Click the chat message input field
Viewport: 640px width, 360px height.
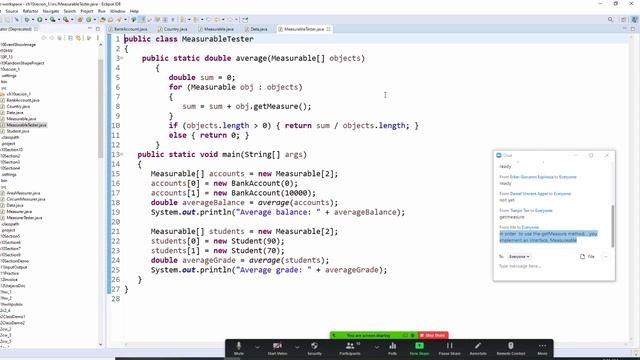click(553, 267)
